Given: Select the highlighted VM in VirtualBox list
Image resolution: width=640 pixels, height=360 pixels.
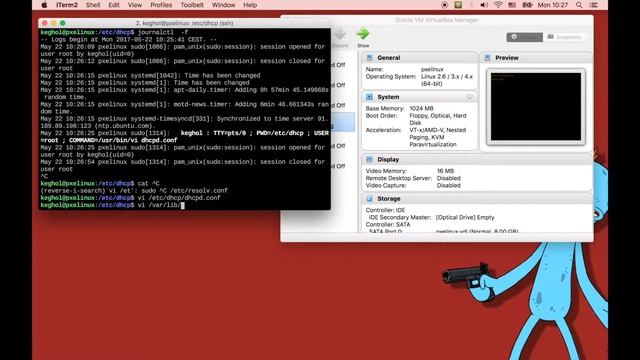Looking at the screenshot, I should (x=342, y=122).
